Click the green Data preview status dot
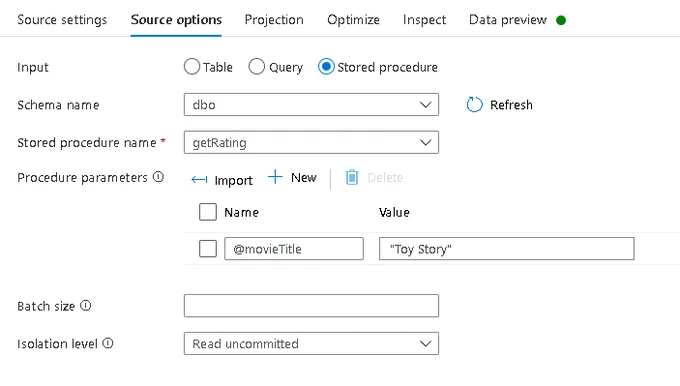 click(x=561, y=20)
